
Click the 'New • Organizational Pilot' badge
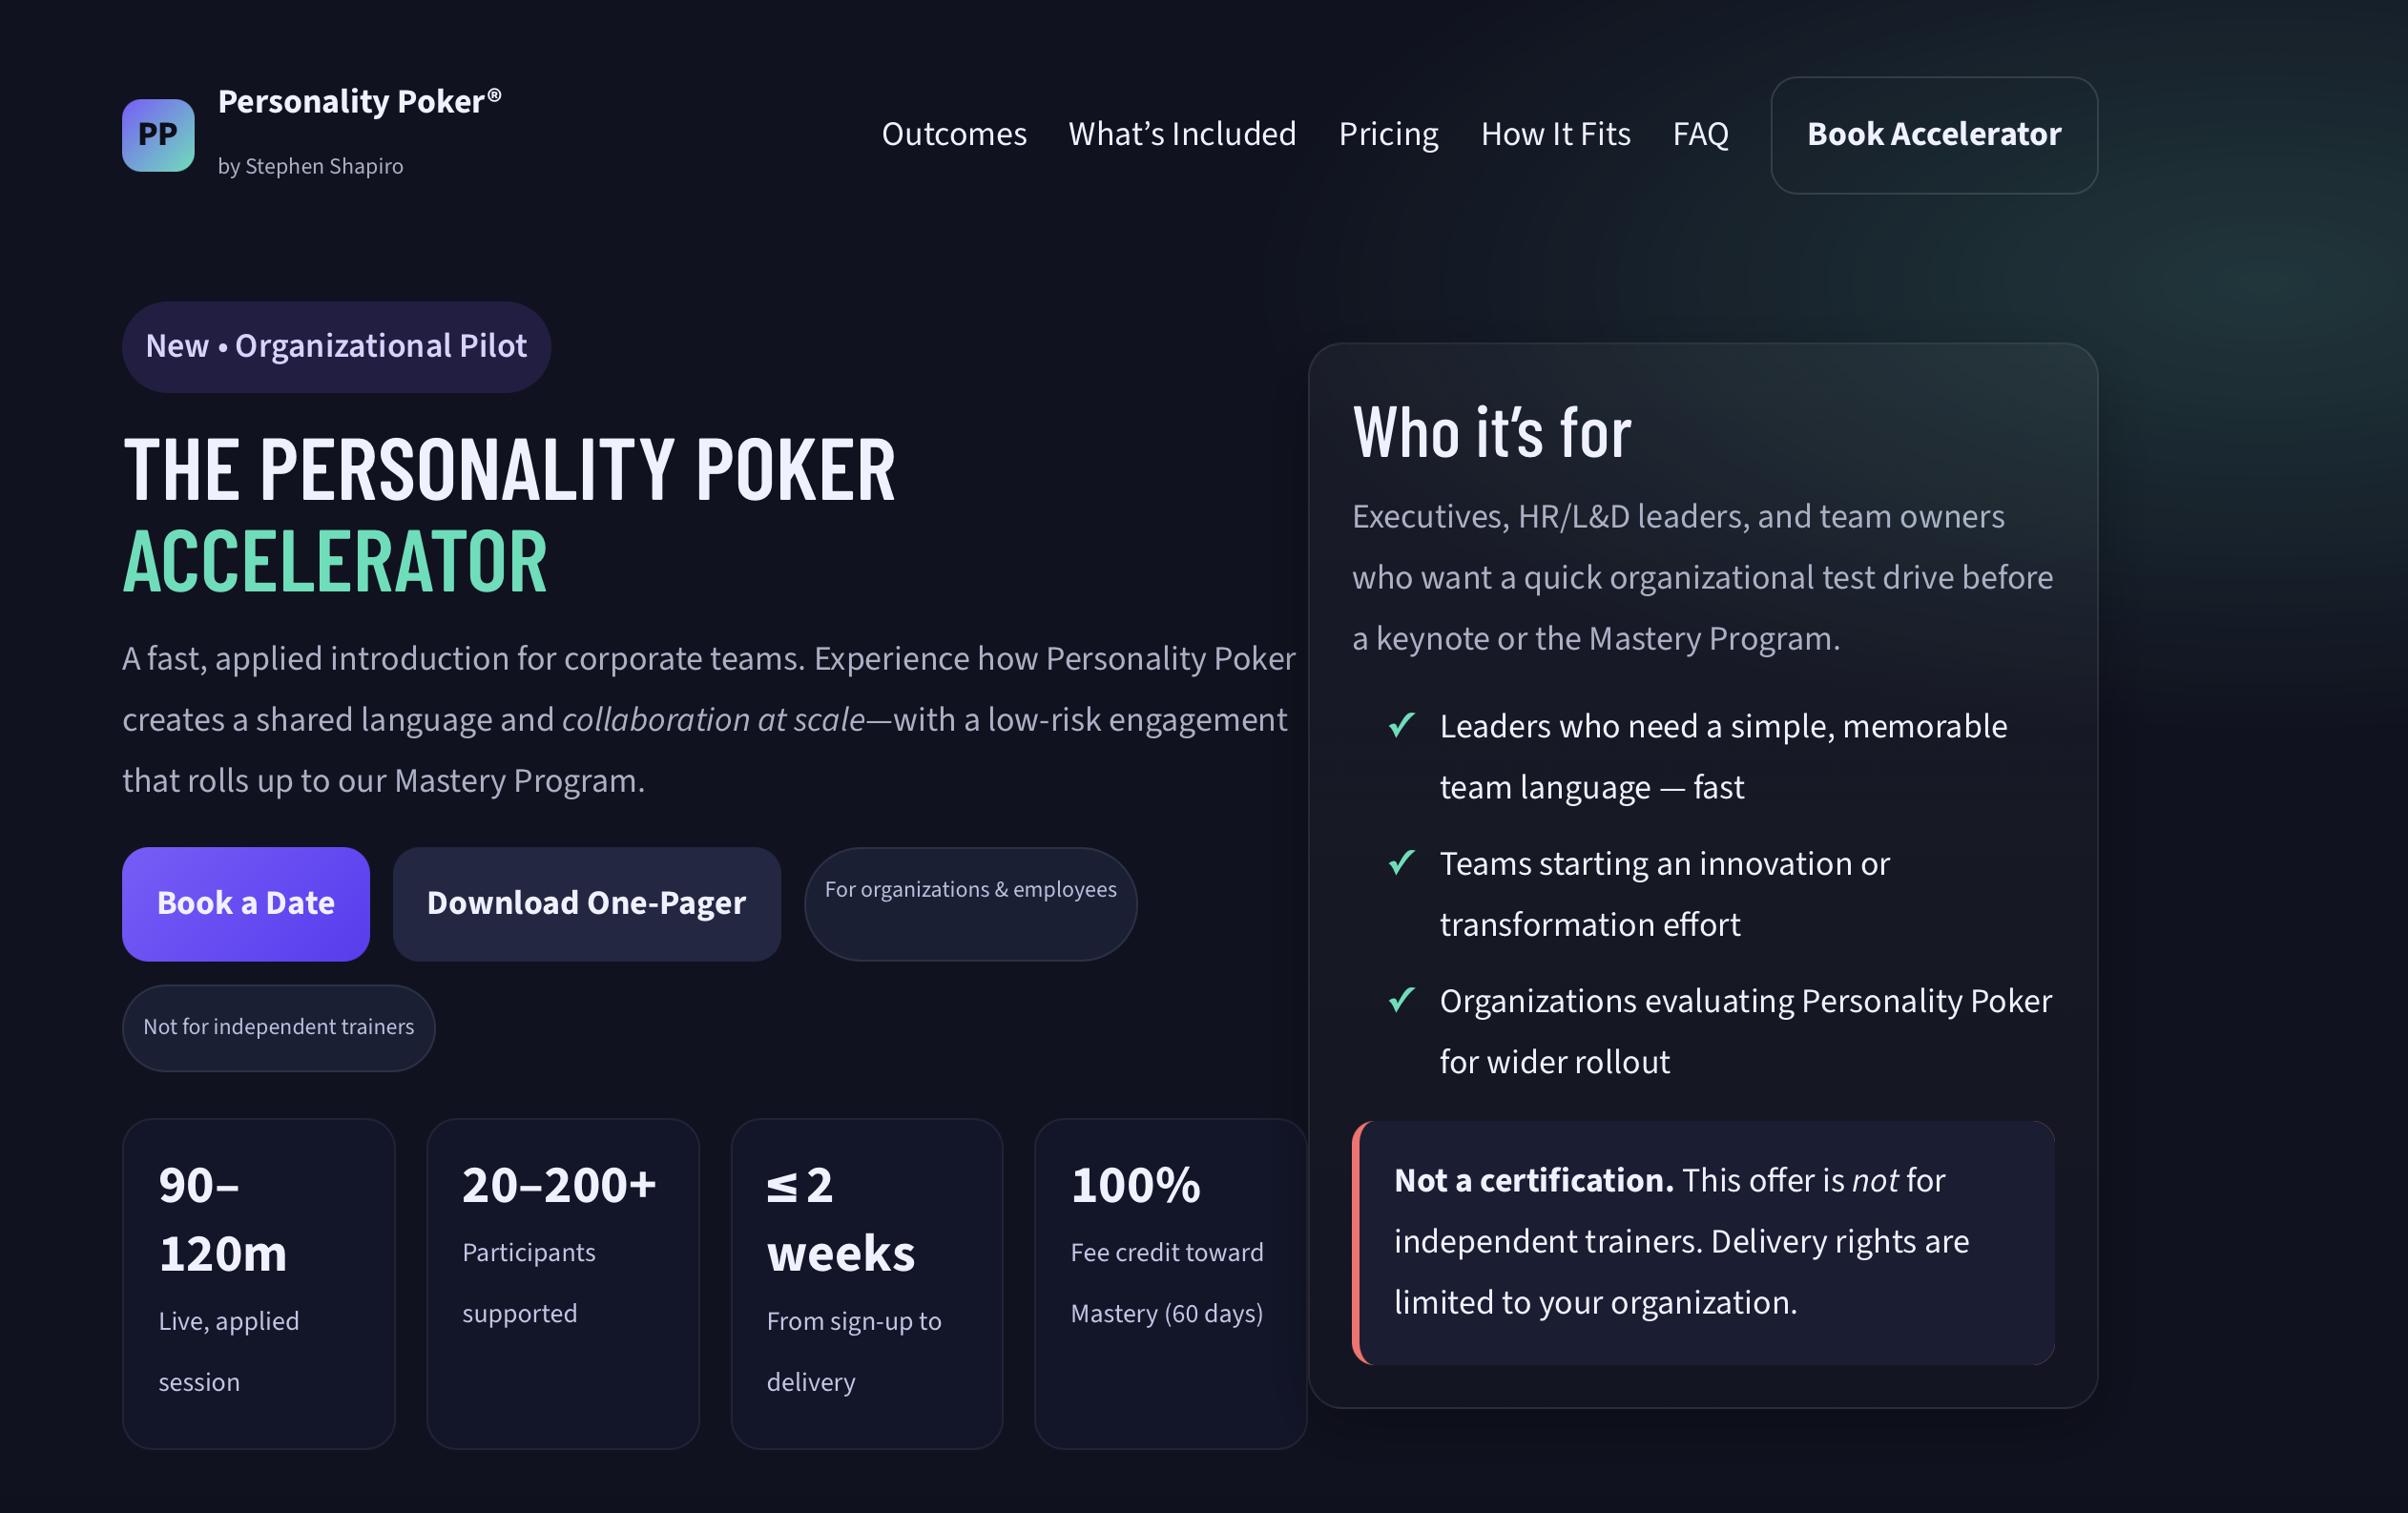(x=336, y=347)
